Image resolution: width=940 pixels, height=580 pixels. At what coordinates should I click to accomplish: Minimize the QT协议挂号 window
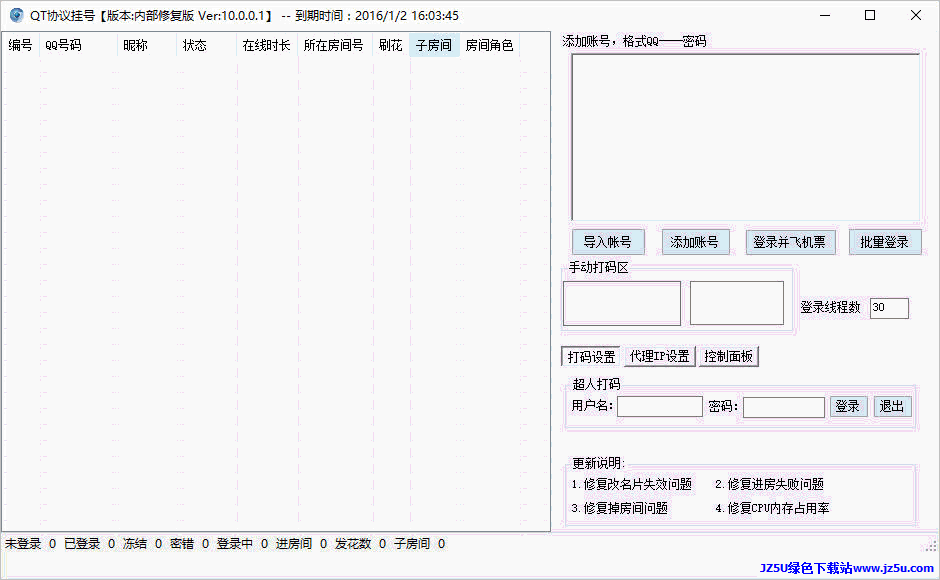825,15
